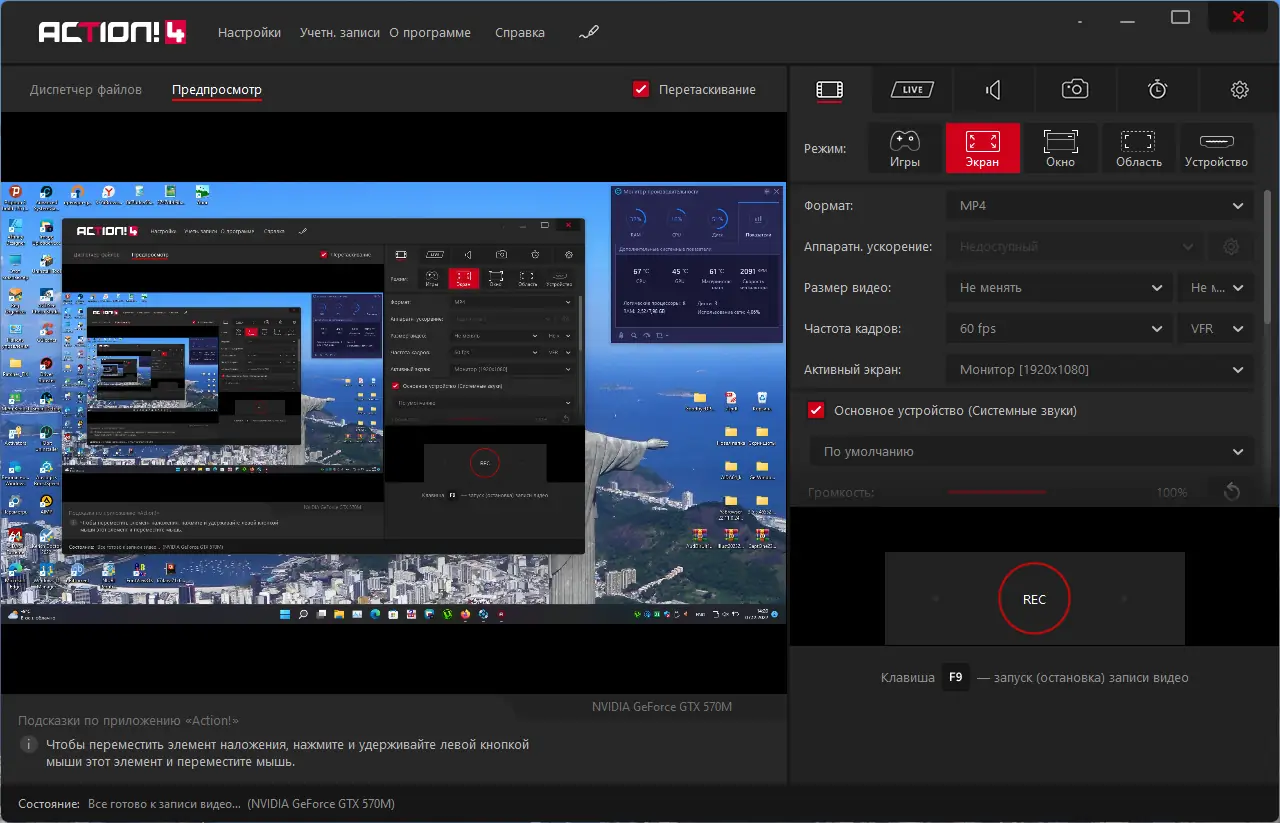Open the Настройки menu
Image resolution: width=1280 pixels, height=823 pixels.
click(x=249, y=32)
